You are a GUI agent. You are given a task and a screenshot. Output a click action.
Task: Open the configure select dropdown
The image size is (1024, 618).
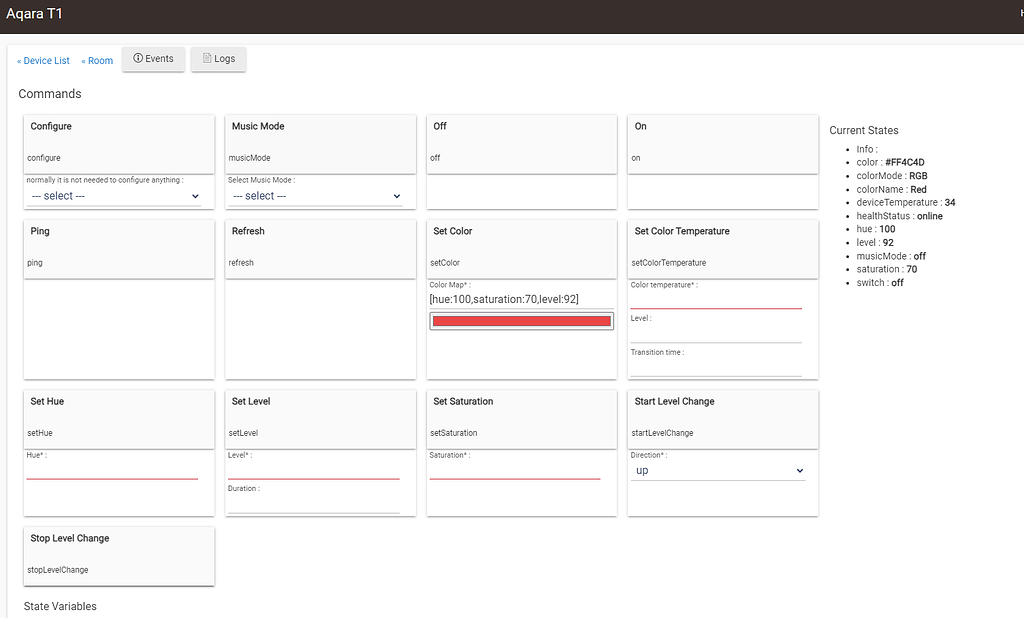pos(118,195)
